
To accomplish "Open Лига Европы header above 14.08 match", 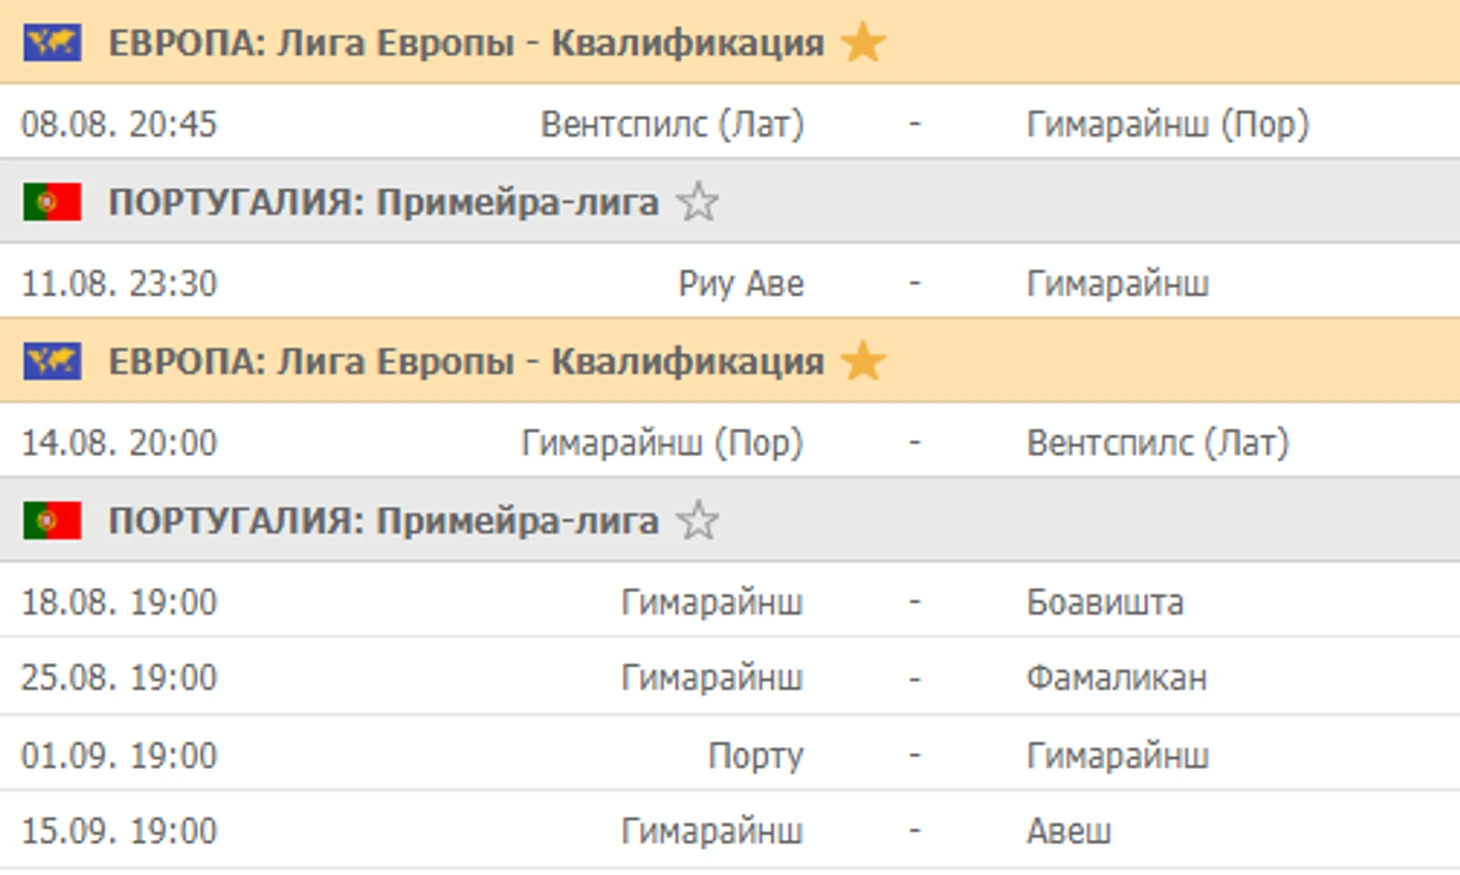I will tap(466, 361).
